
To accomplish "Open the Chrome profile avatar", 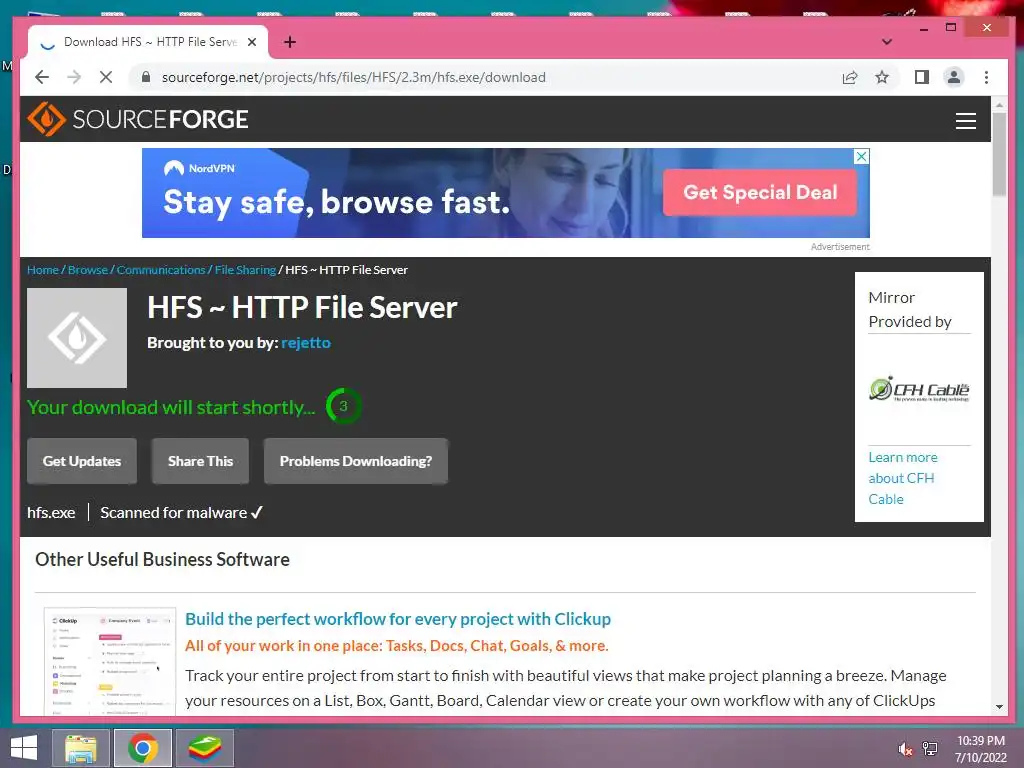I will (953, 77).
